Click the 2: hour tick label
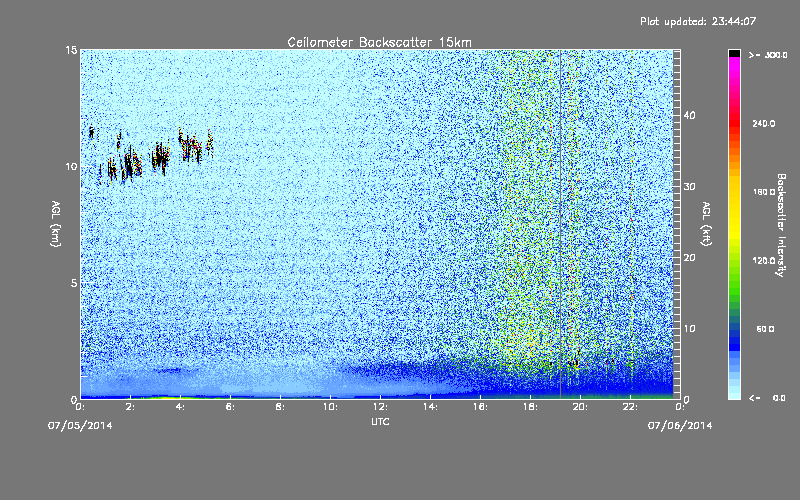The height and width of the screenshot is (500, 800). [x=131, y=407]
